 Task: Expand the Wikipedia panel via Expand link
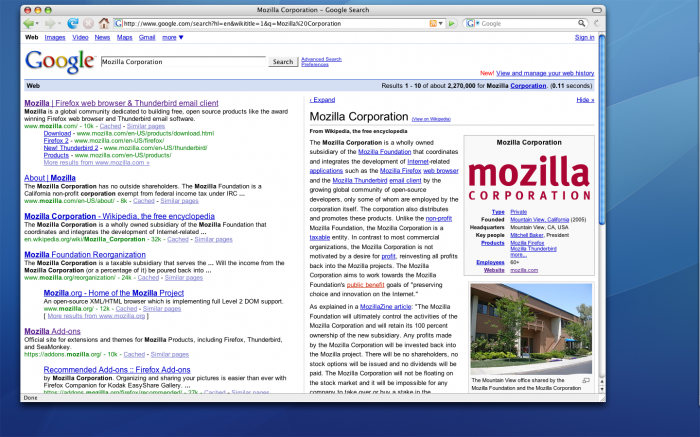[x=322, y=100]
